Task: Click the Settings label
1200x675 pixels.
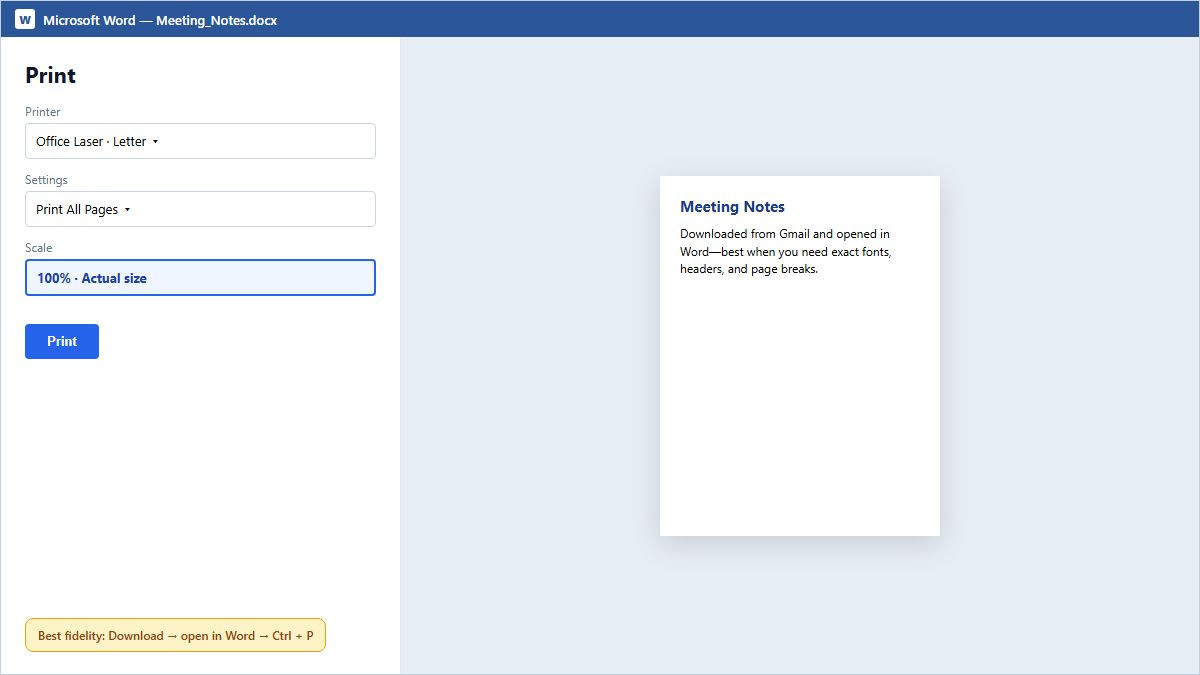Action: pos(46,180)
